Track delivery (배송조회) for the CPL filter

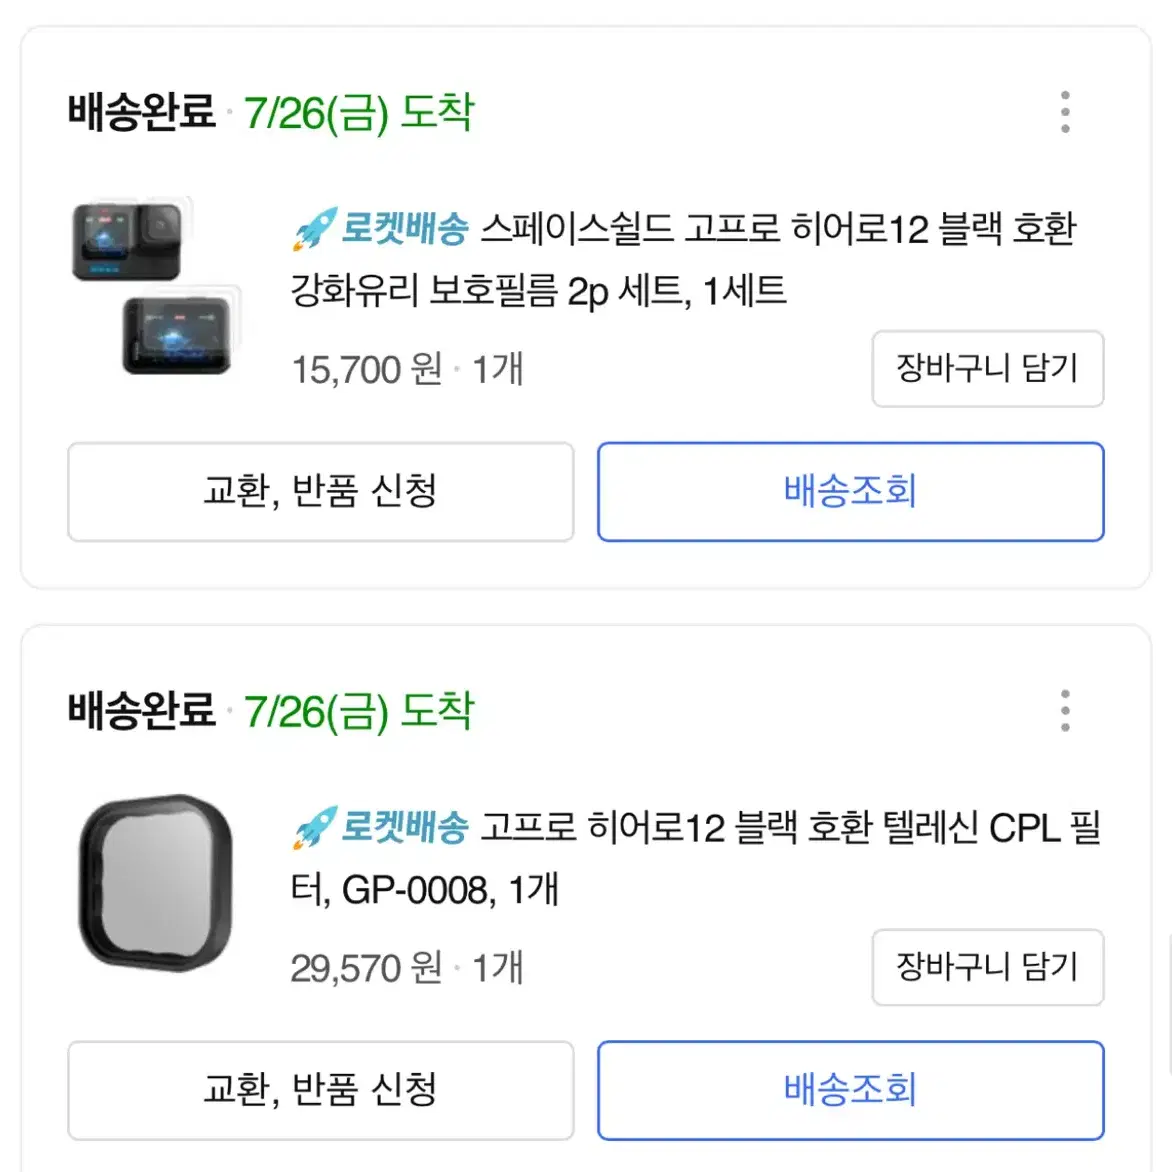coord(851,1091)
